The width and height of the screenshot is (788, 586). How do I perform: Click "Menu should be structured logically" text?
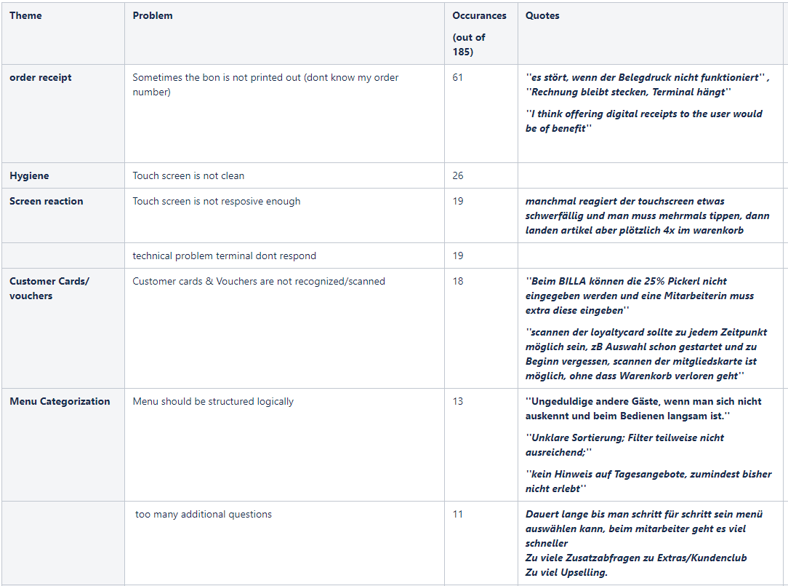(x=213, y=401)
